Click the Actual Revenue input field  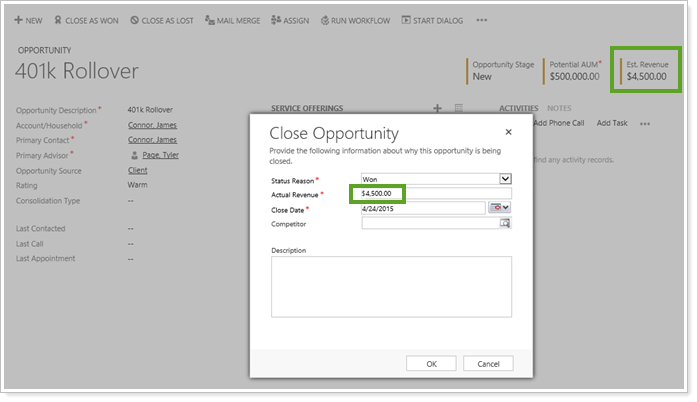coord(435,194)
